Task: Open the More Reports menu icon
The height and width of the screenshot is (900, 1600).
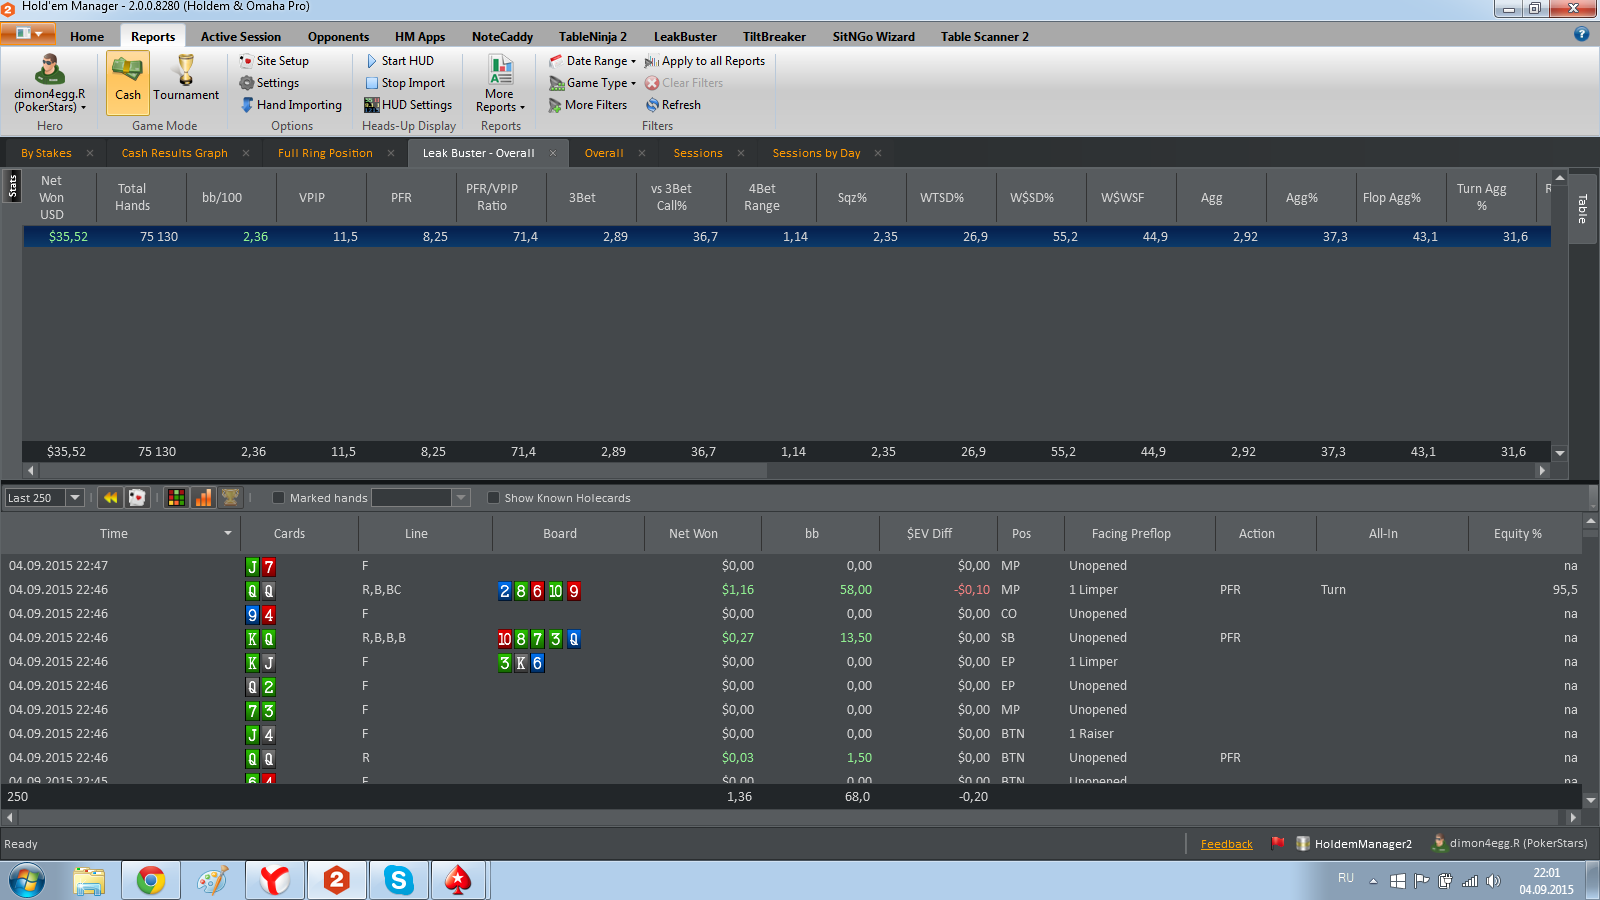Action: tap(500, 82)
